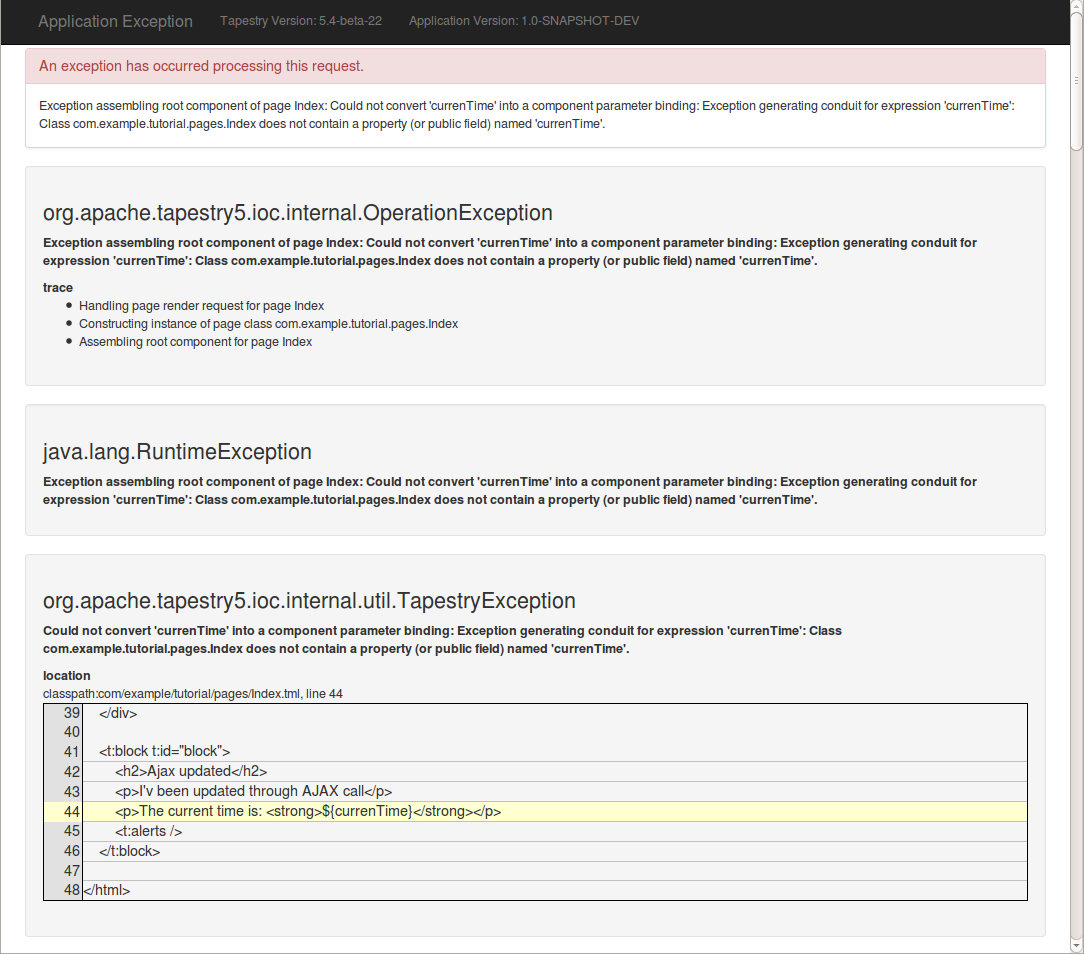1084x954 pixels.
Task: Click the closing html tag on line 48
Action: coord(106,890)
